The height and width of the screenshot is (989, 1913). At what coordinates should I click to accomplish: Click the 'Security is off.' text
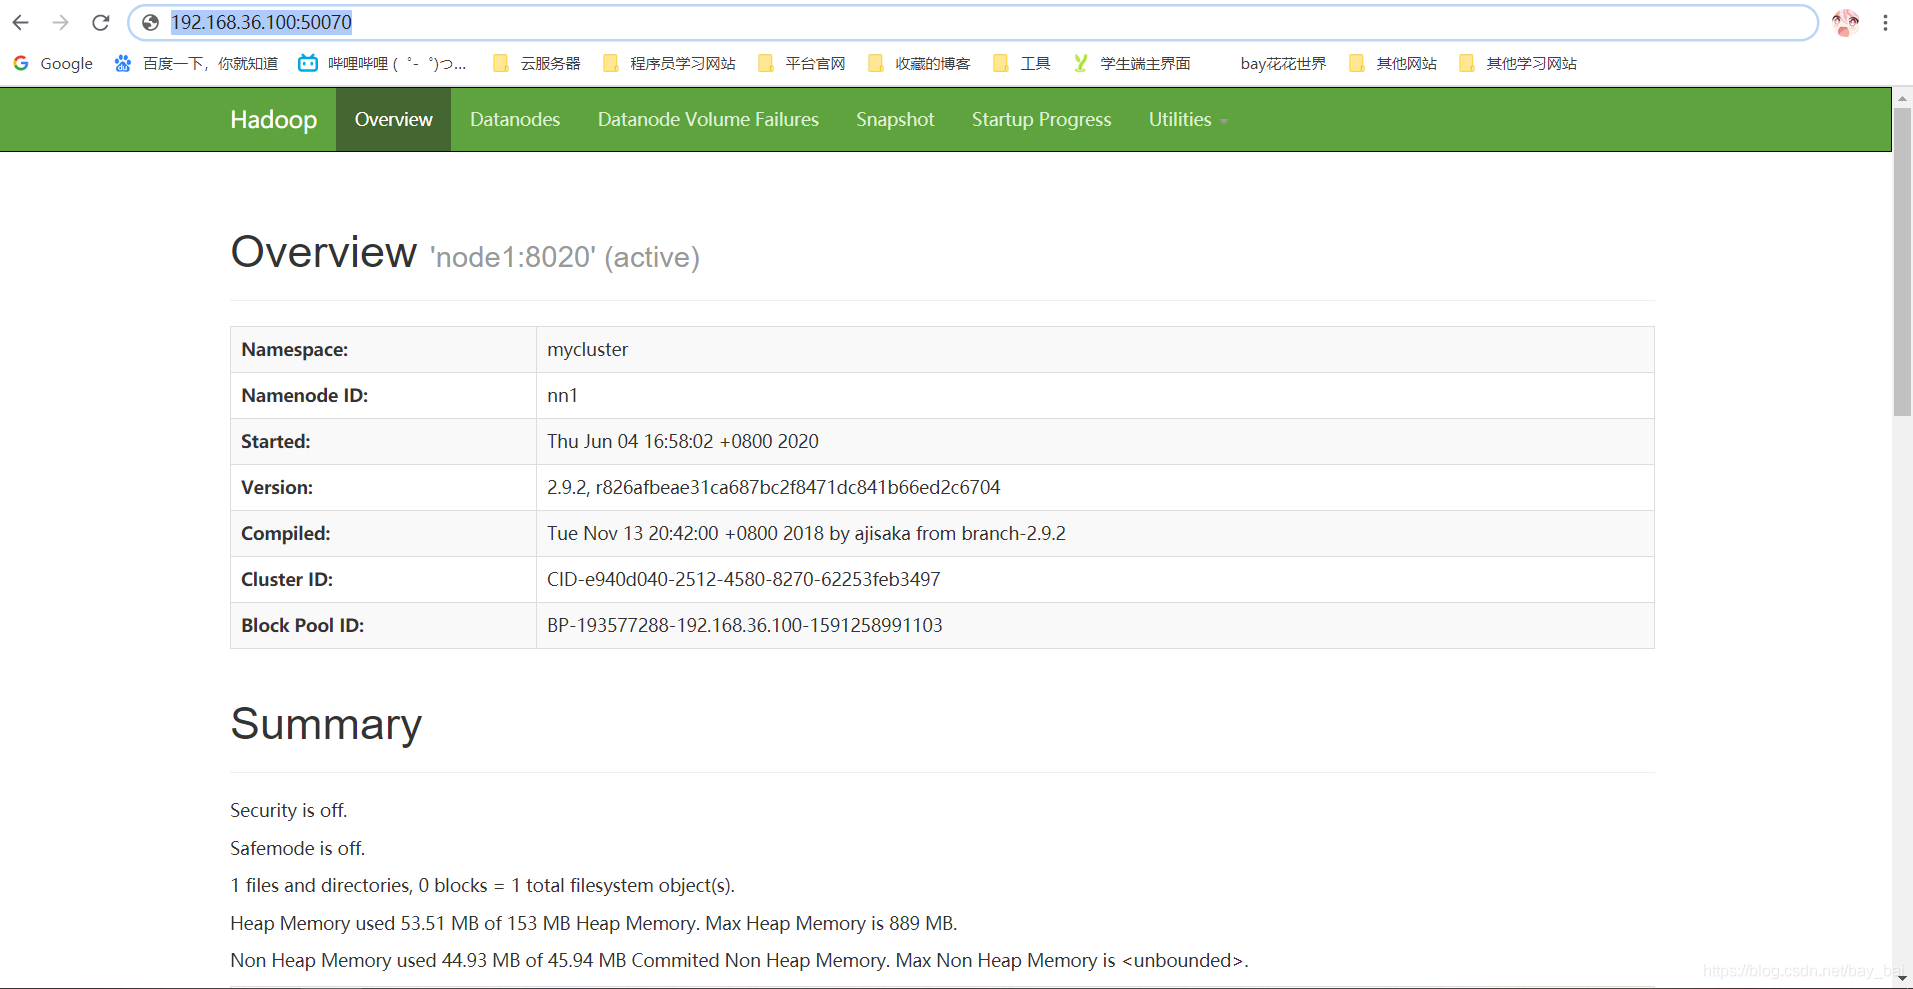288,810
